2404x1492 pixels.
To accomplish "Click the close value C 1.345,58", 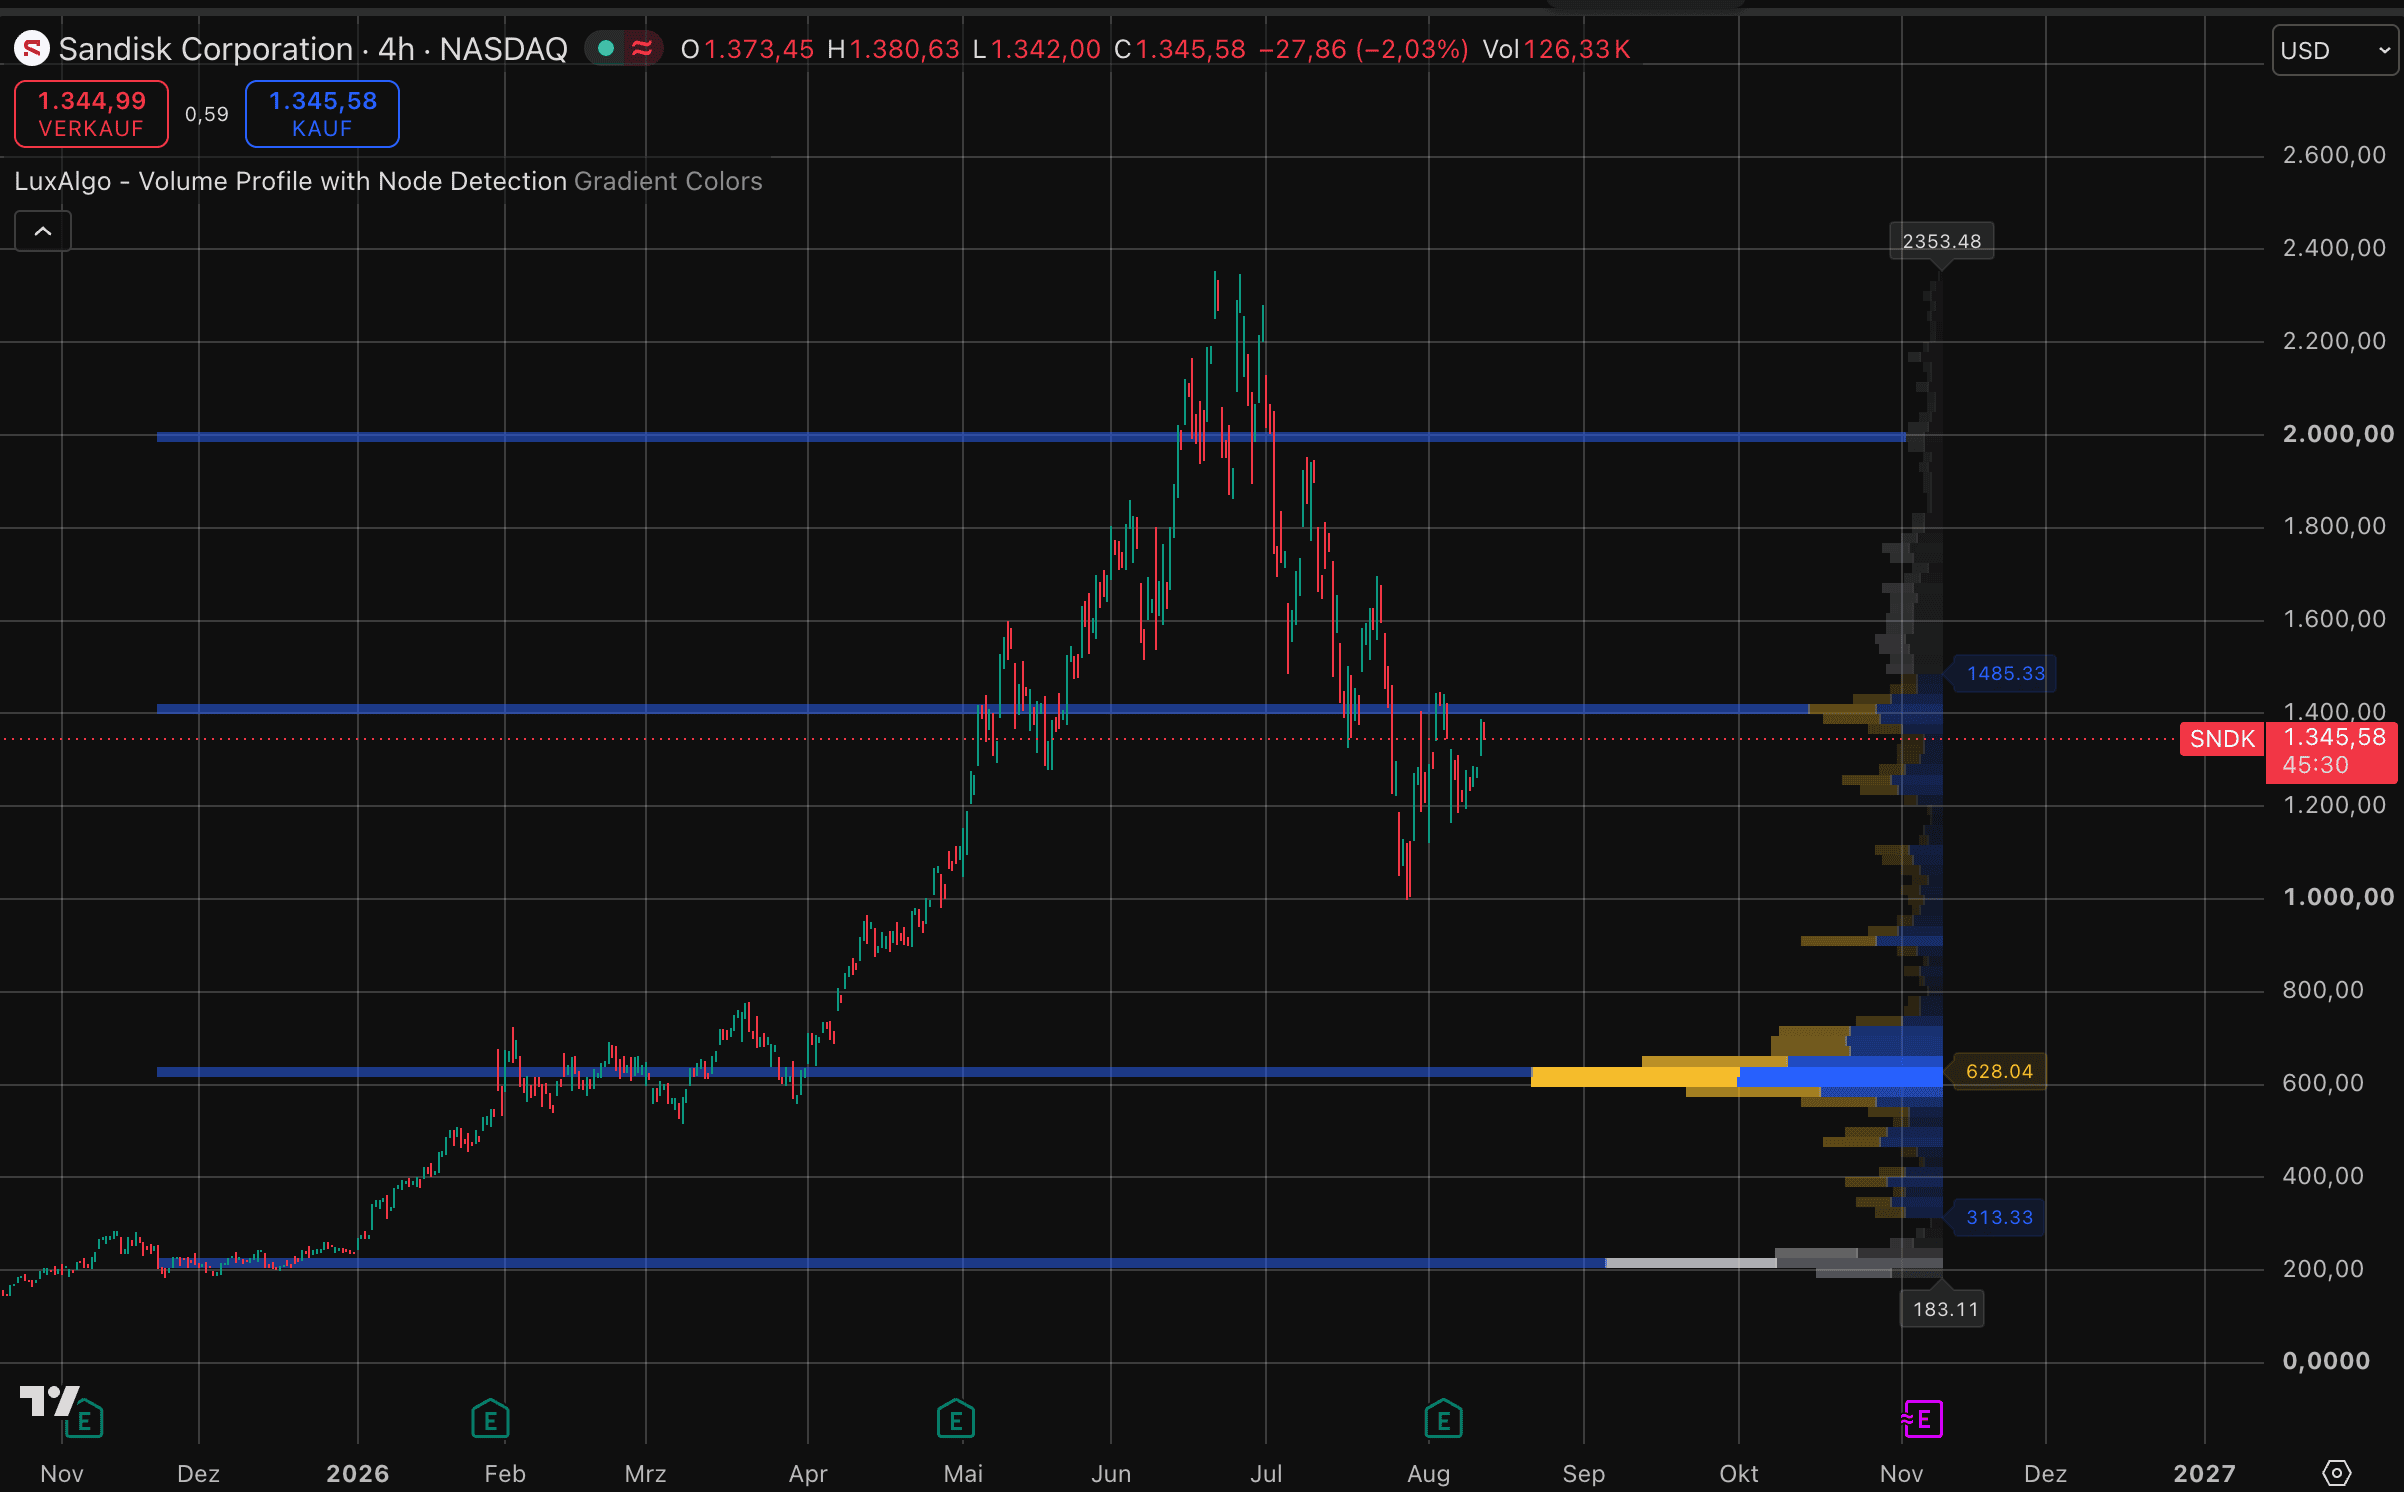I will [1180, 49].
